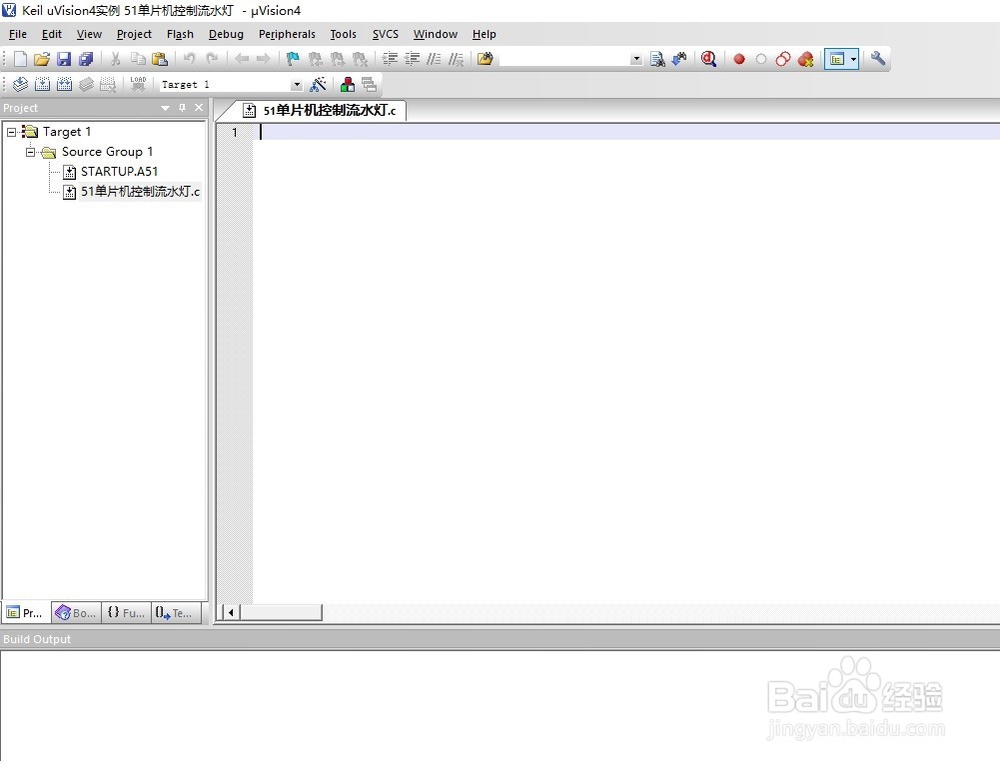
Task: Switch to Templates tab
Action: tap(174, 613)
